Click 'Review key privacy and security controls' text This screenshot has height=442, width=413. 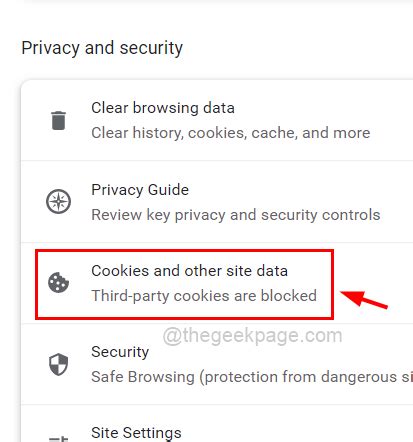(236, 215)
